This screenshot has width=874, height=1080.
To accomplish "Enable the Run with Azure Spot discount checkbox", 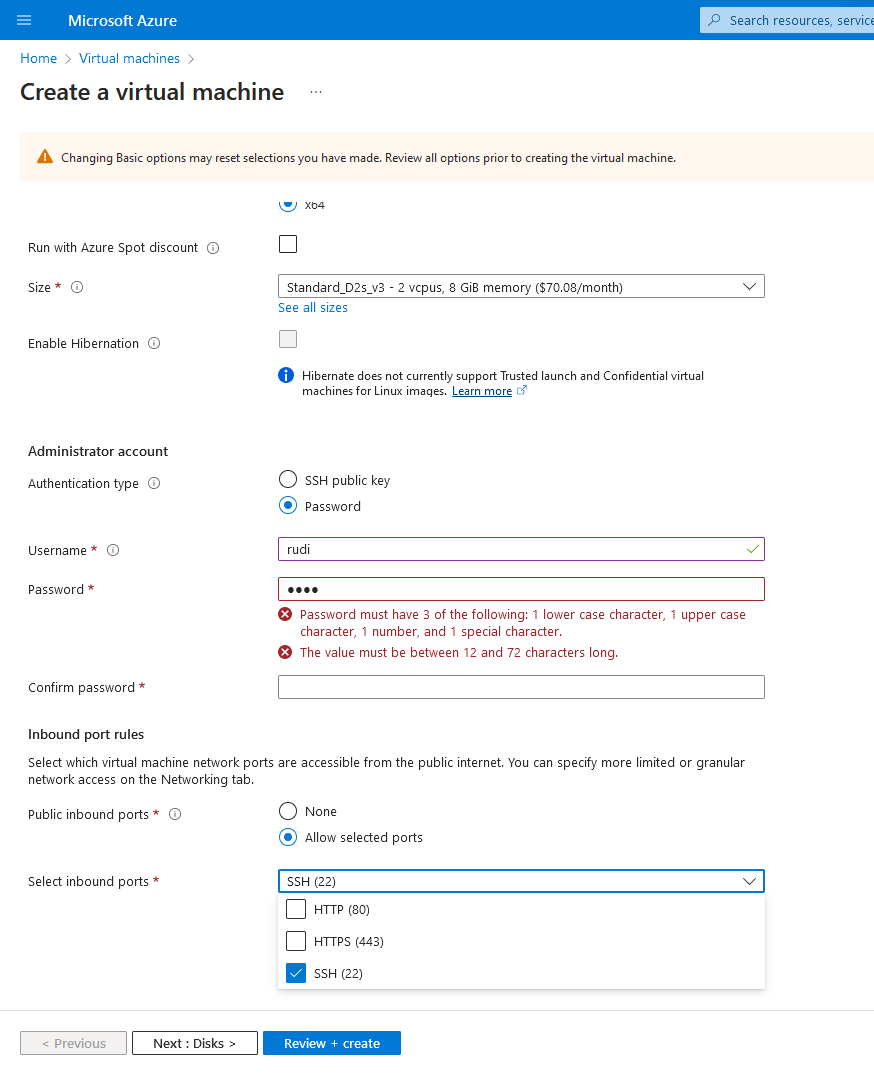I will [288, 245].
